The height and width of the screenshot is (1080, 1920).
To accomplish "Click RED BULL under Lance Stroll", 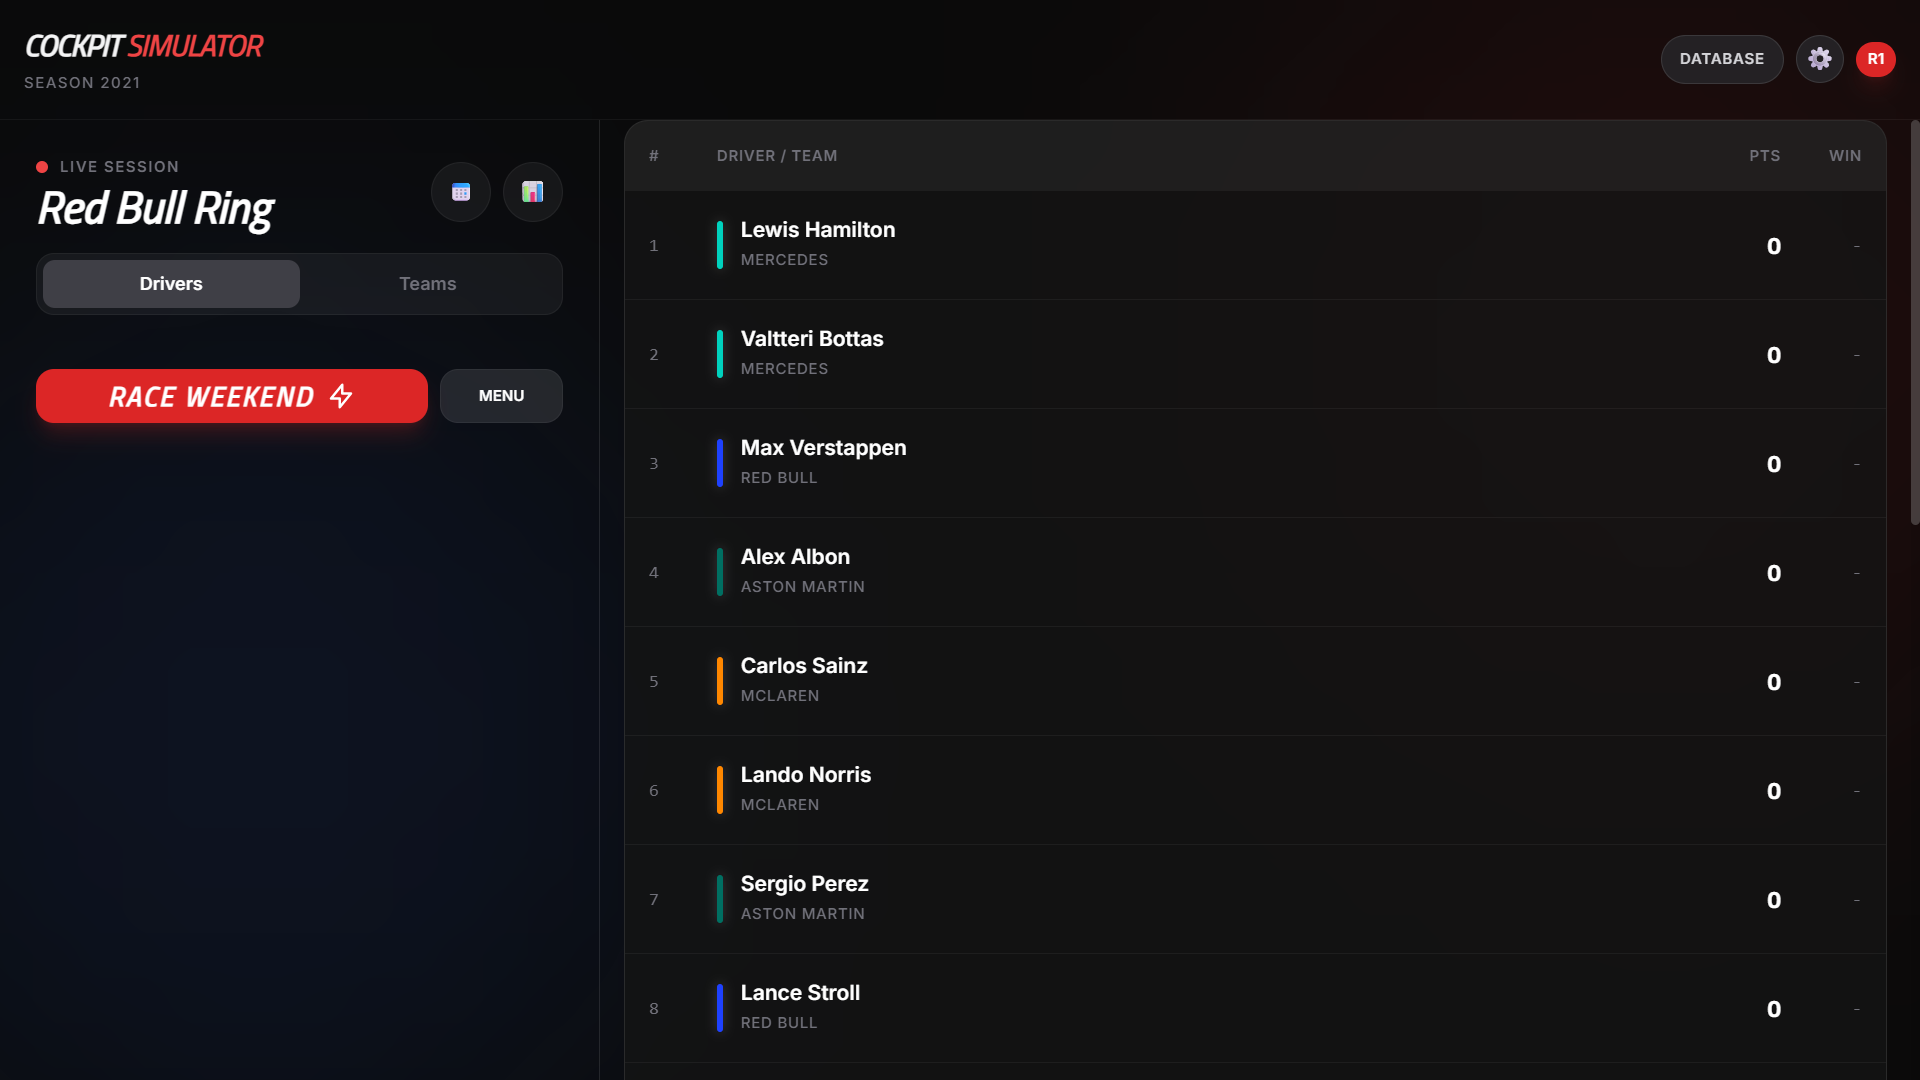I will point(779,1023).
